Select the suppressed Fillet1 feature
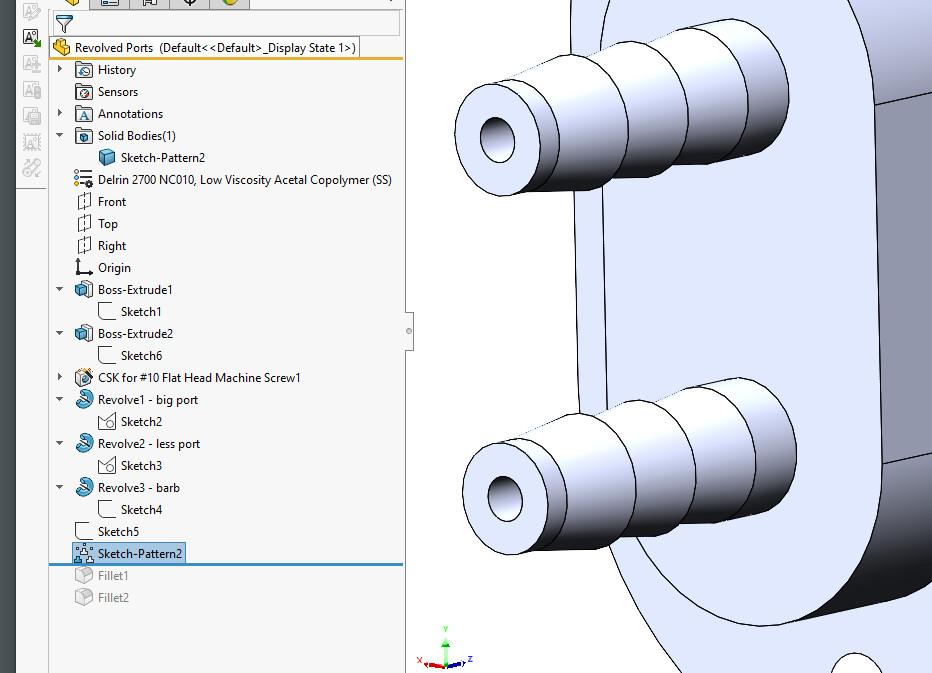The image size is (932, 673). (112, 575)
